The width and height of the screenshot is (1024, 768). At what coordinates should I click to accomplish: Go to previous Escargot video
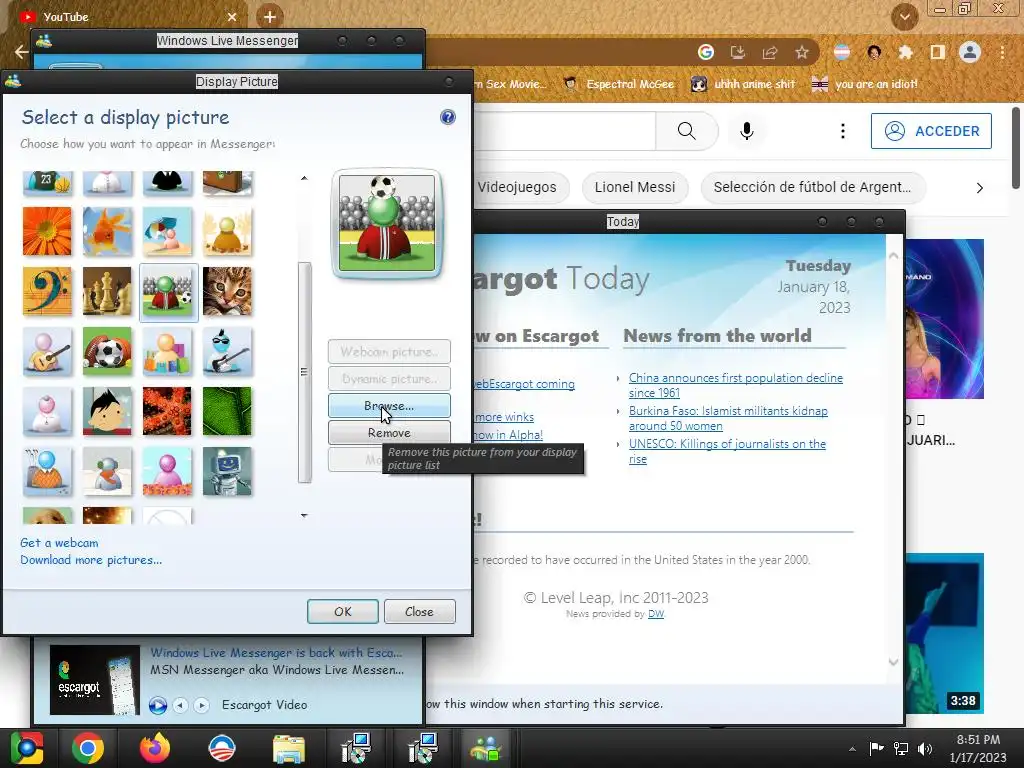tap(181, 705)
